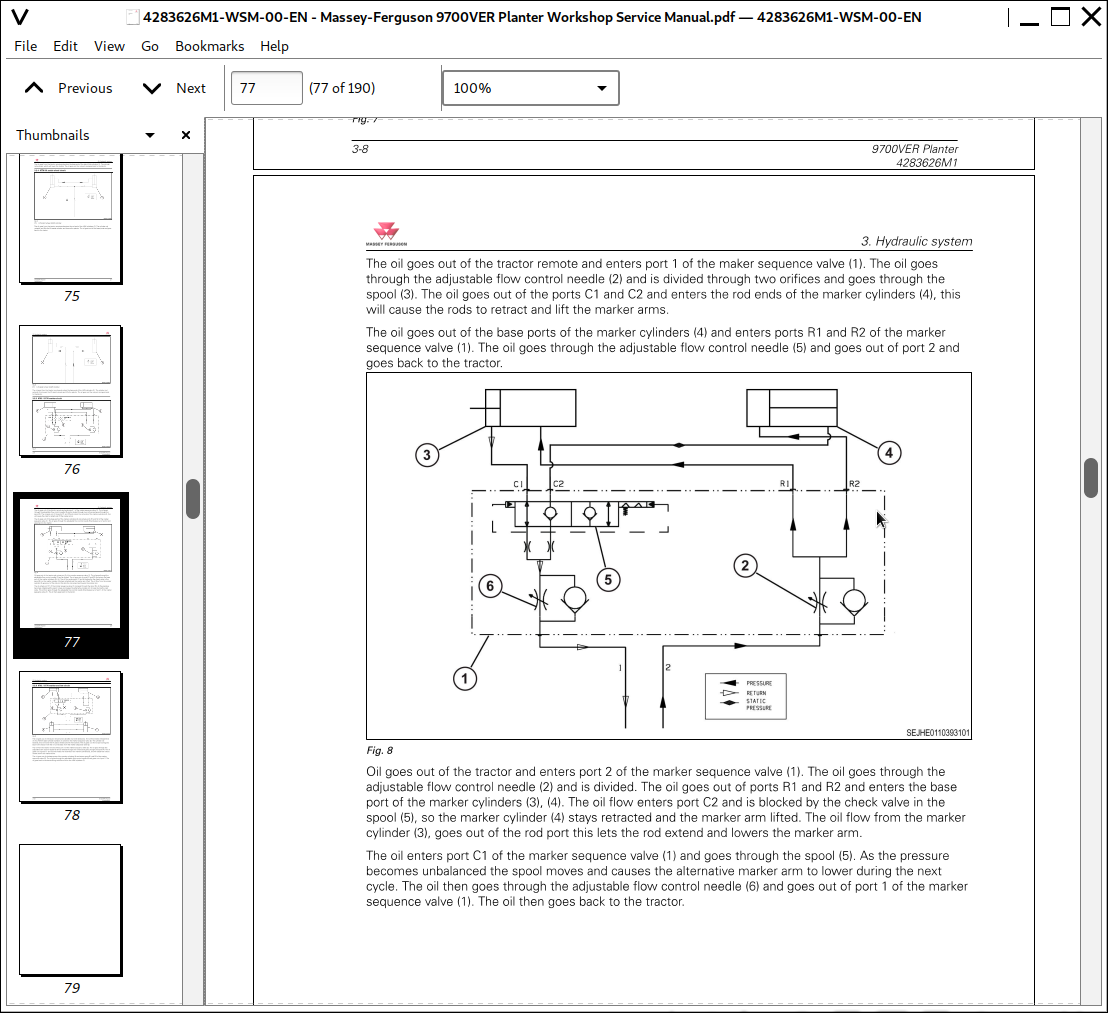Open the Bookmarks menu
This screenshot has width=1108, height=1013.
coord(210,46)
